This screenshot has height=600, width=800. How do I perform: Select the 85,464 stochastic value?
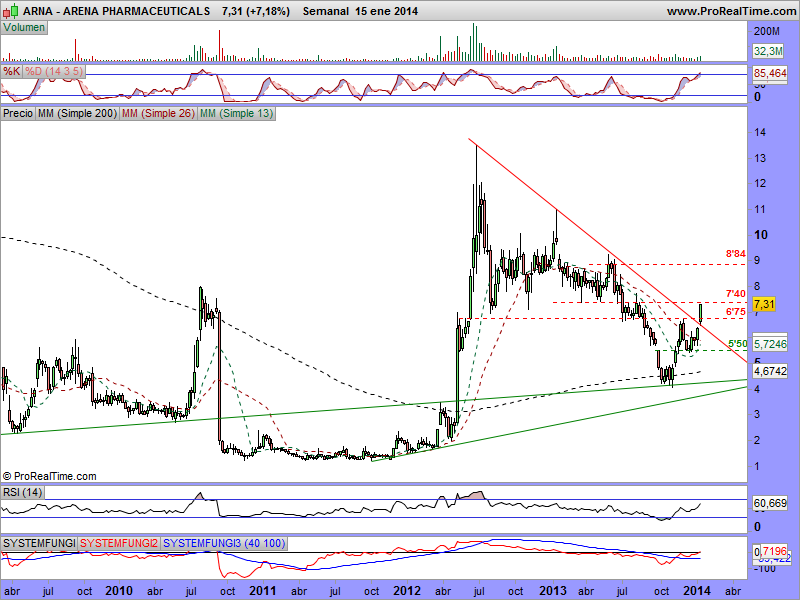[770, 73]
